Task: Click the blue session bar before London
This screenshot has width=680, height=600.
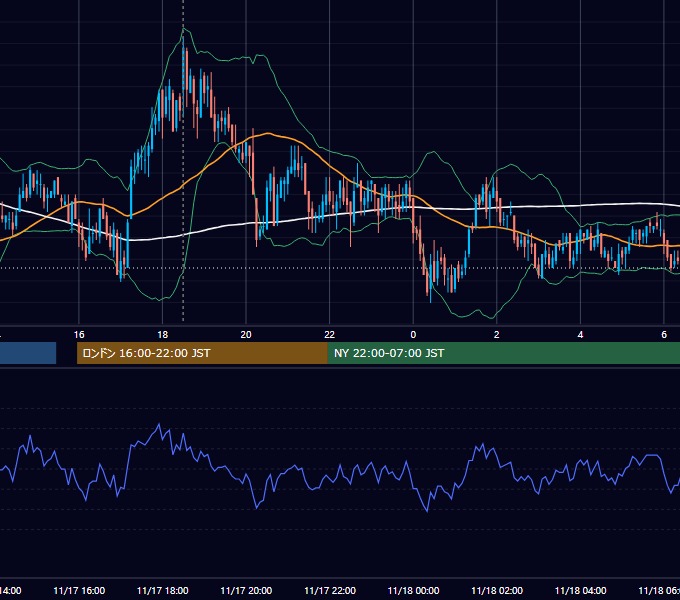Action: coord(28,353)
